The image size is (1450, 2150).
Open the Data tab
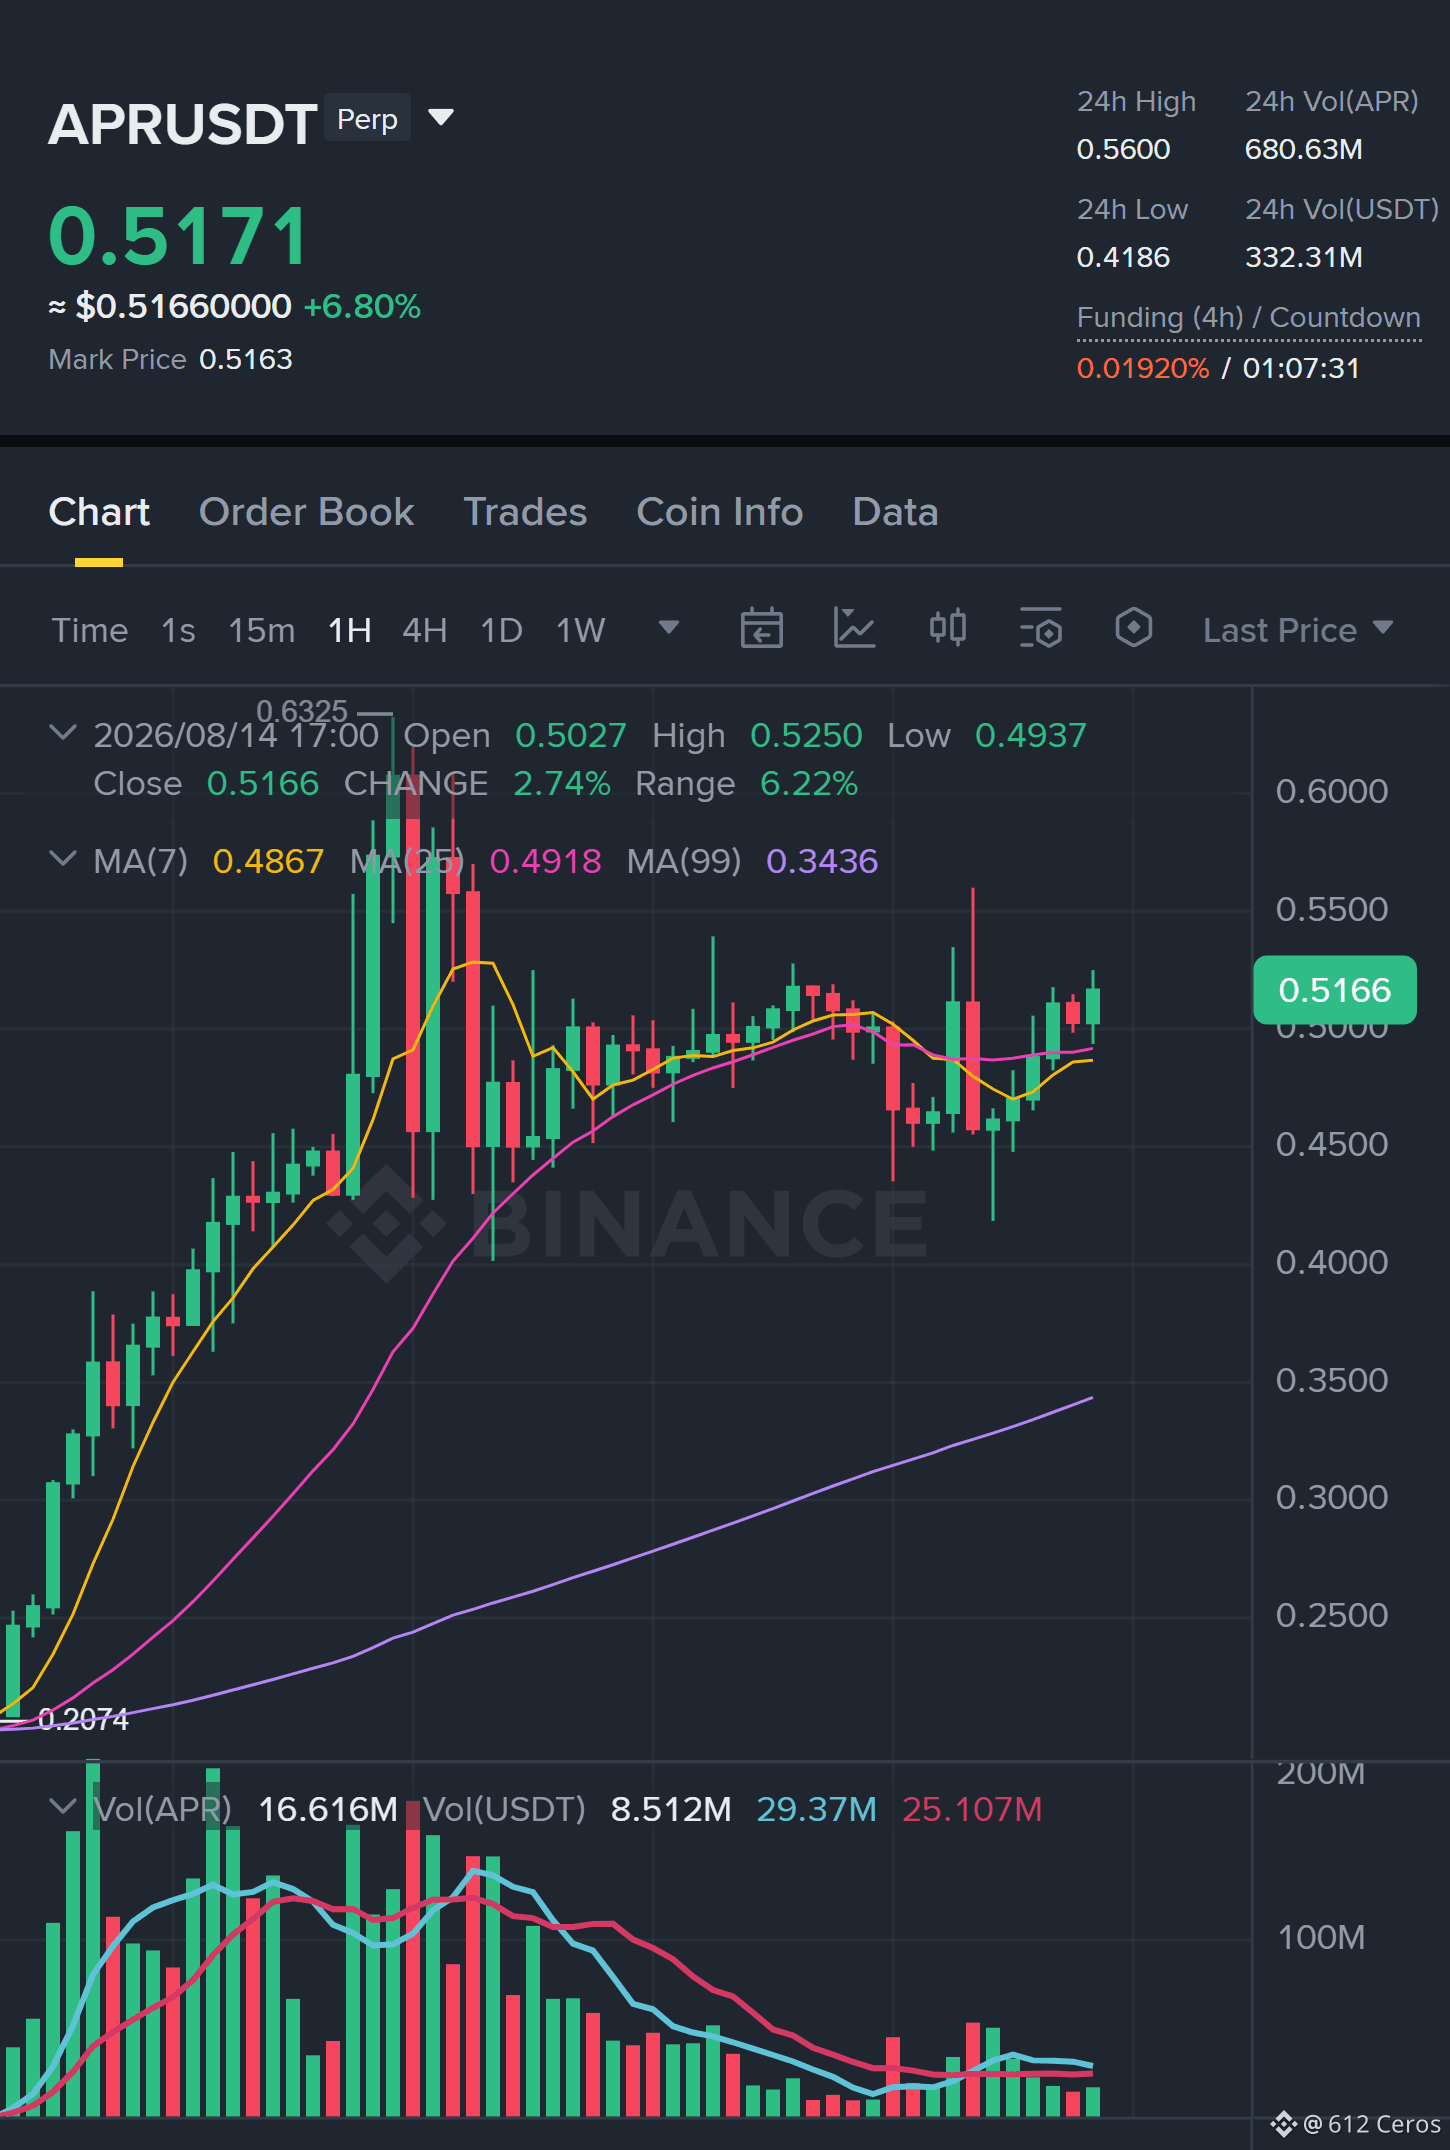point(895,512)
